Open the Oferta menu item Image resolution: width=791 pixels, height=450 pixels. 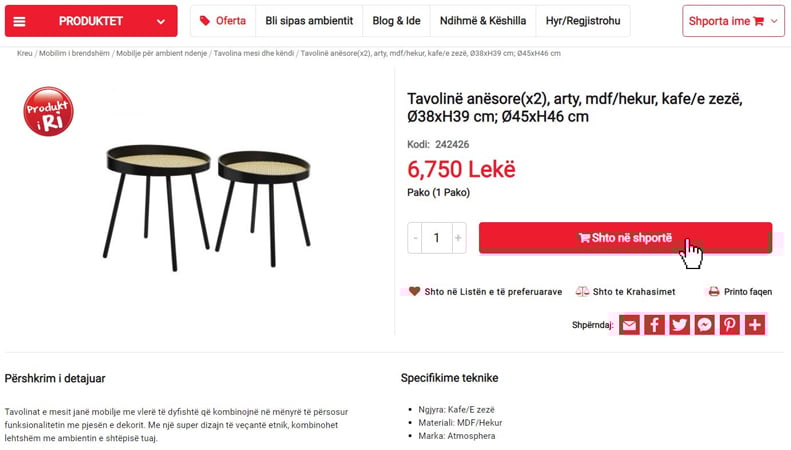(x=221, y=21)
